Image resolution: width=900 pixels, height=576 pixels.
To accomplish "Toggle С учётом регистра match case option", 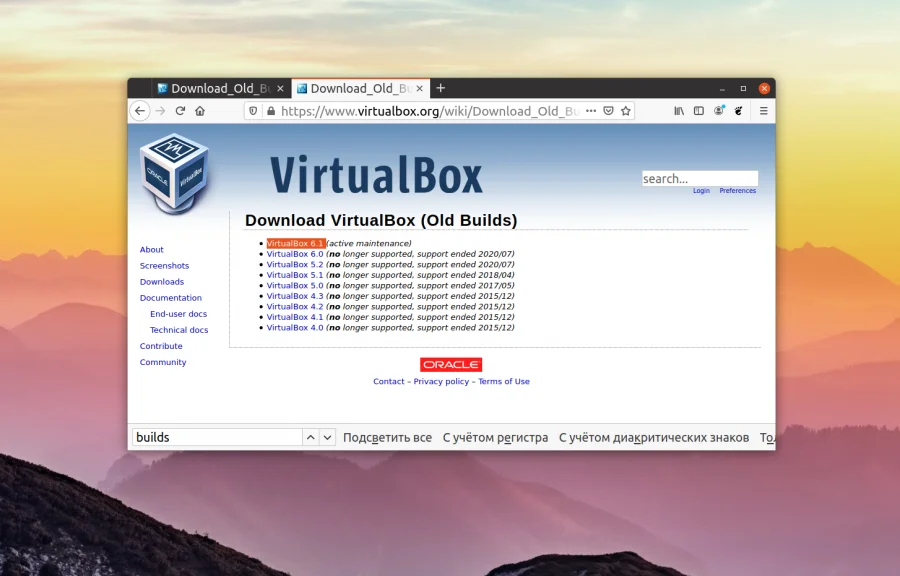I will coord(494,437).
